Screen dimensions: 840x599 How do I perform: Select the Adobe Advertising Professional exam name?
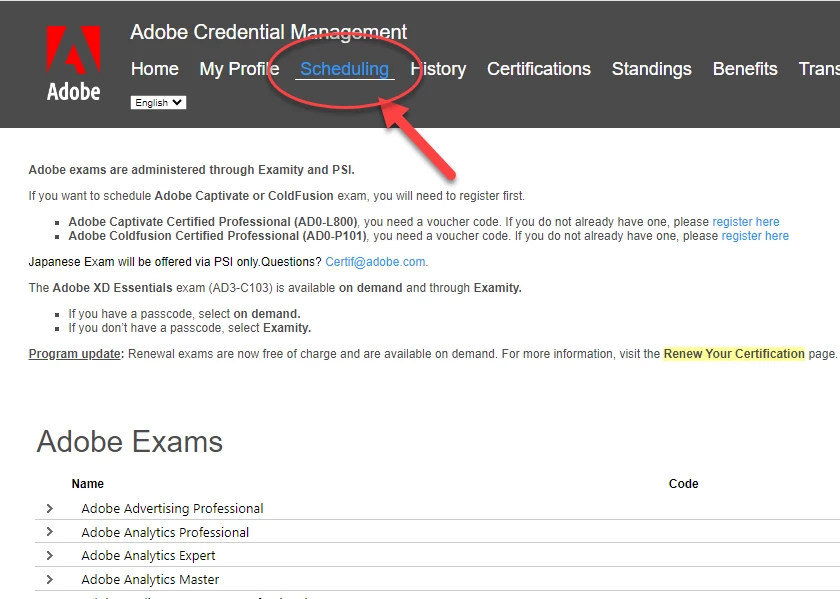(x=172, y=508)
